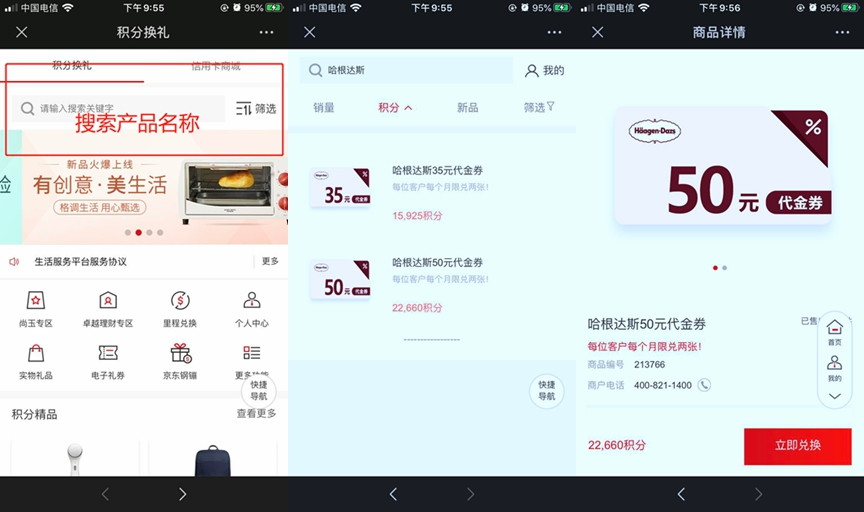This screenshot has height=512, width=864.
Task: Select fourth banner carousel dot on 积分换礼
Action: point(160,233)
